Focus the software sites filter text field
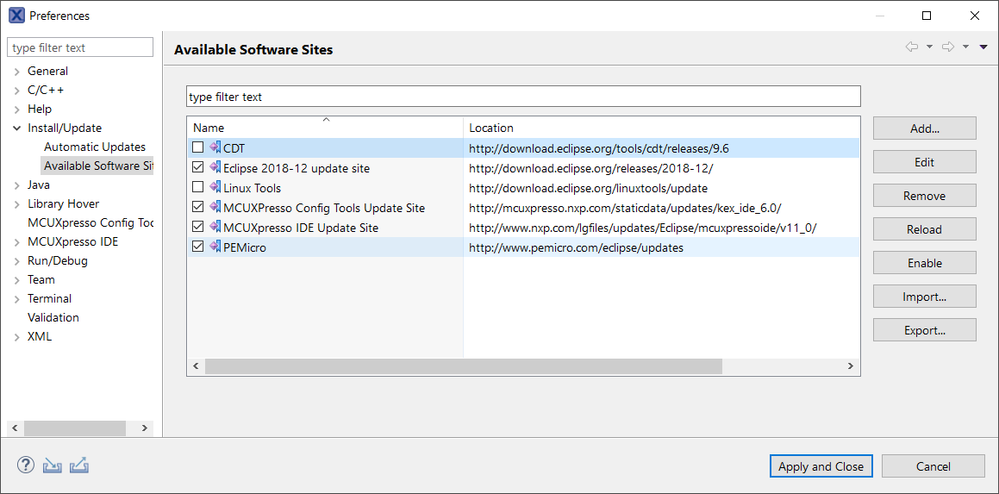This screenshot has height=494, width=999. click(523, 97)
